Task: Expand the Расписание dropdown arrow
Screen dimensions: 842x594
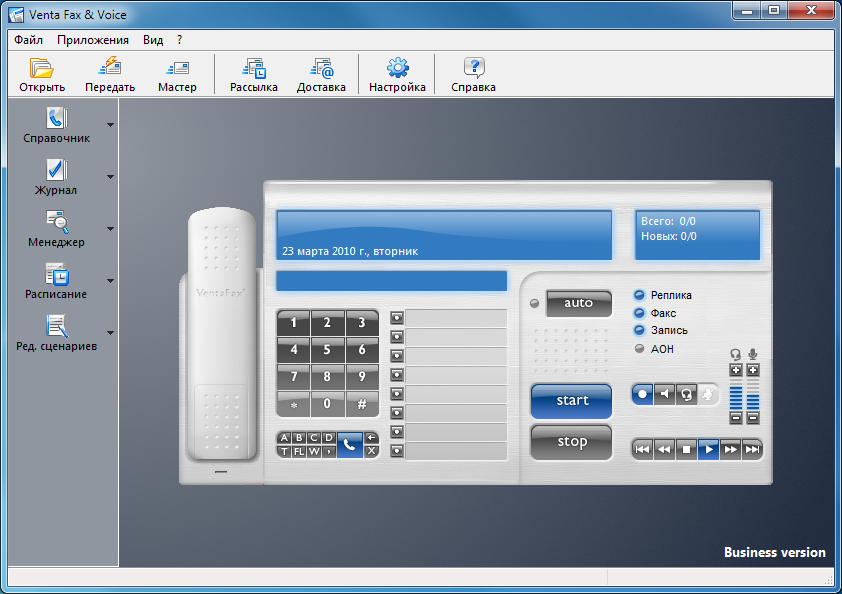Action: pyautogui.click(x=110, y=281)
